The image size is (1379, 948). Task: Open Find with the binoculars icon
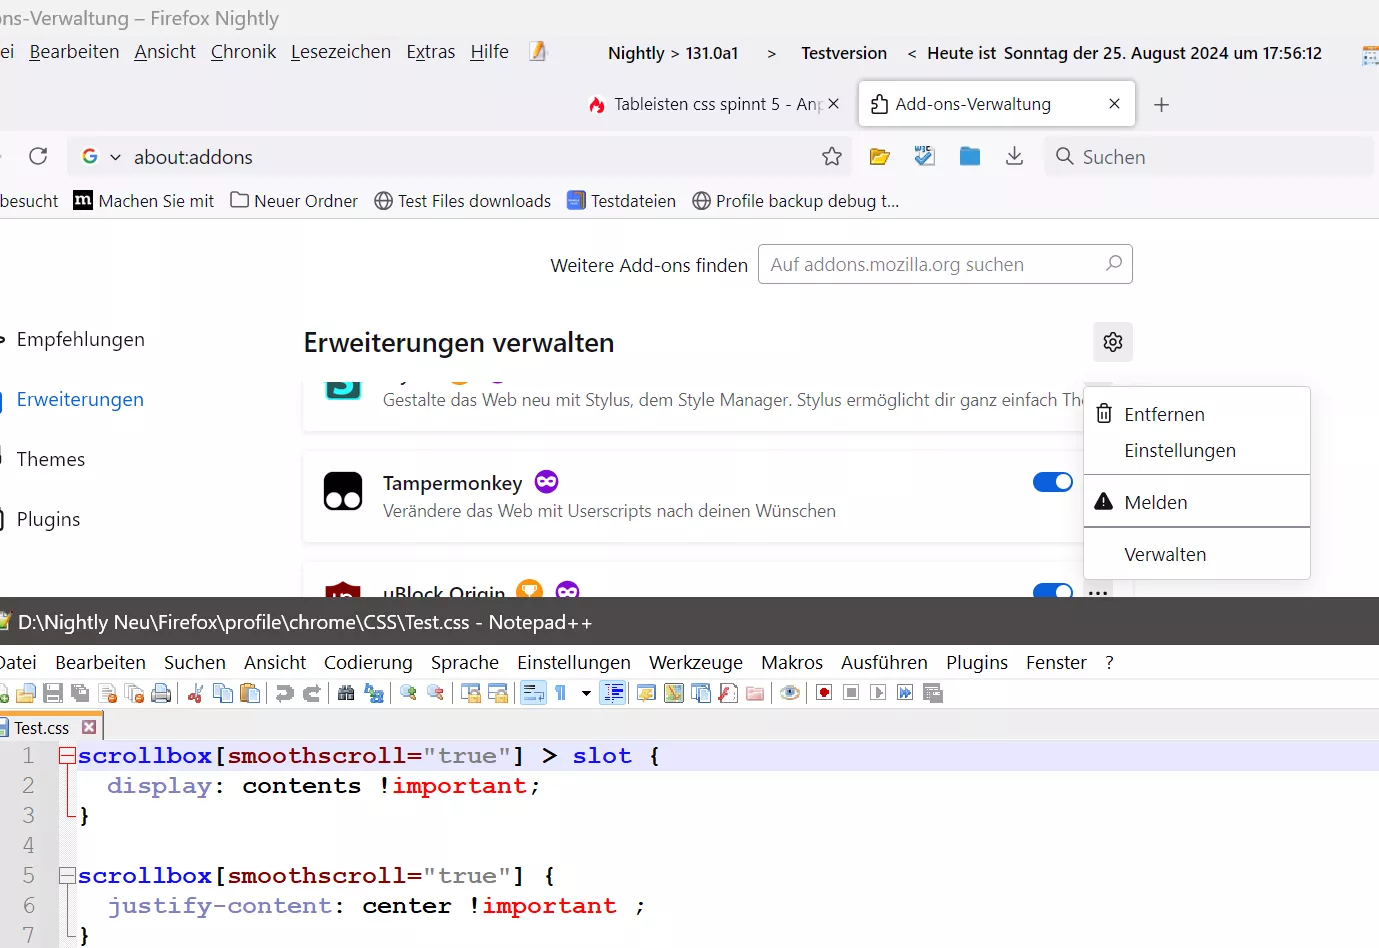[x=346, y=693]
